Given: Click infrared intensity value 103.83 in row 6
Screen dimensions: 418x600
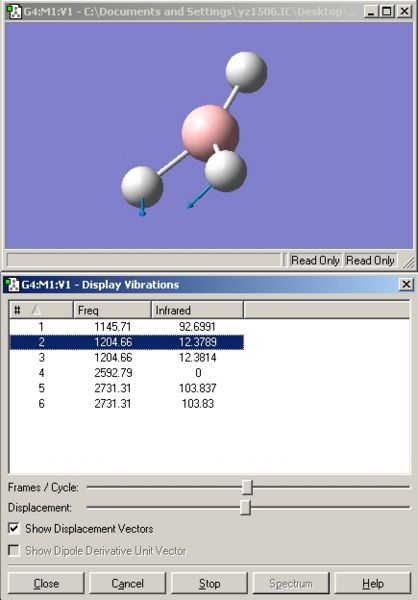Looking at the screenshot, I should coord(198,403).
